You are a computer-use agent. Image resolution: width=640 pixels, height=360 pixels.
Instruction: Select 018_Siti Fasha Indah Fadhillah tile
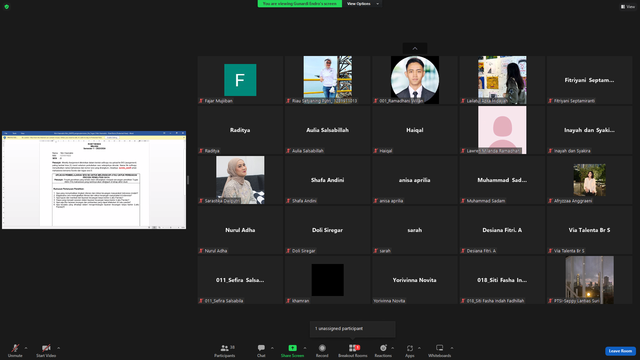pos(502,280)
